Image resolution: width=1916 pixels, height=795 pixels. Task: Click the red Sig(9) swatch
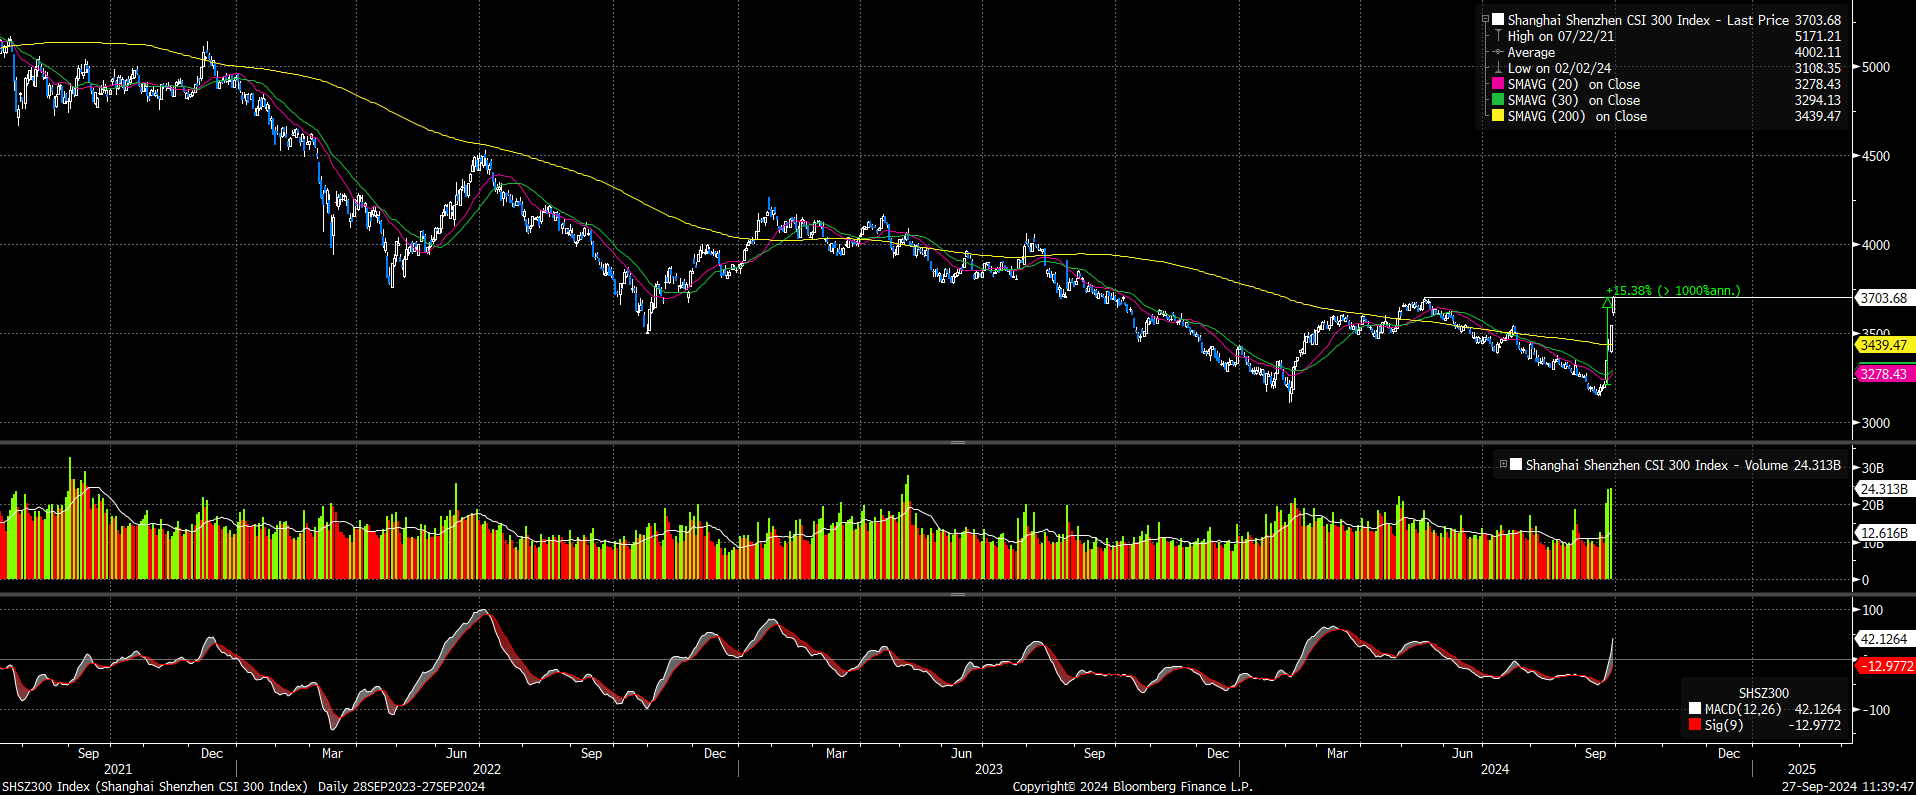pyautogui.click(x=1695, y=725)
